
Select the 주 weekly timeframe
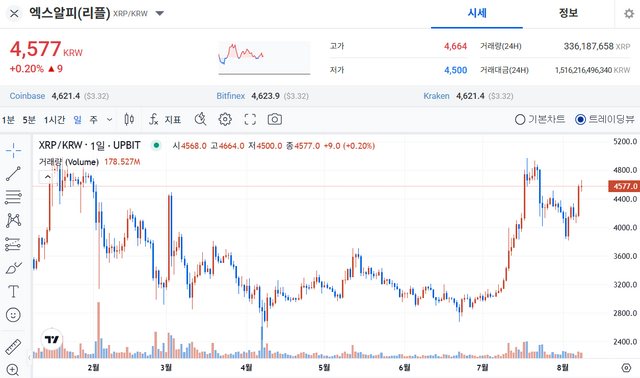tap(93, 120)
